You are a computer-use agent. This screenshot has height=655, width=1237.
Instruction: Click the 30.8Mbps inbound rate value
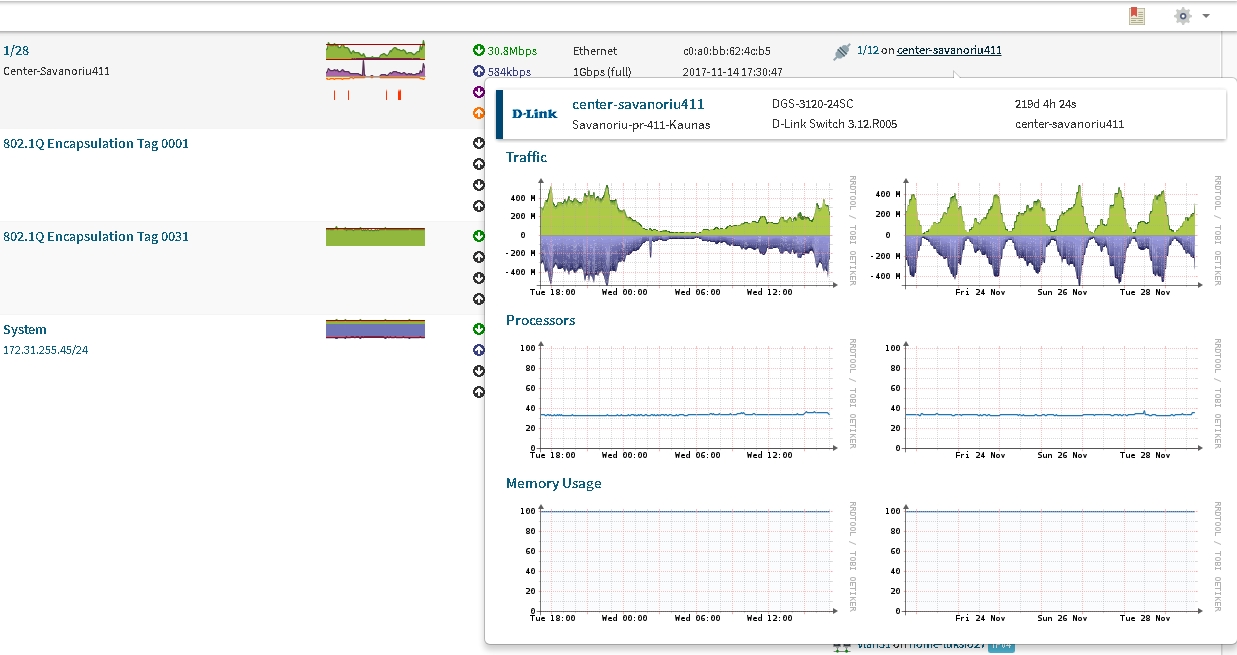pos(512,50)
